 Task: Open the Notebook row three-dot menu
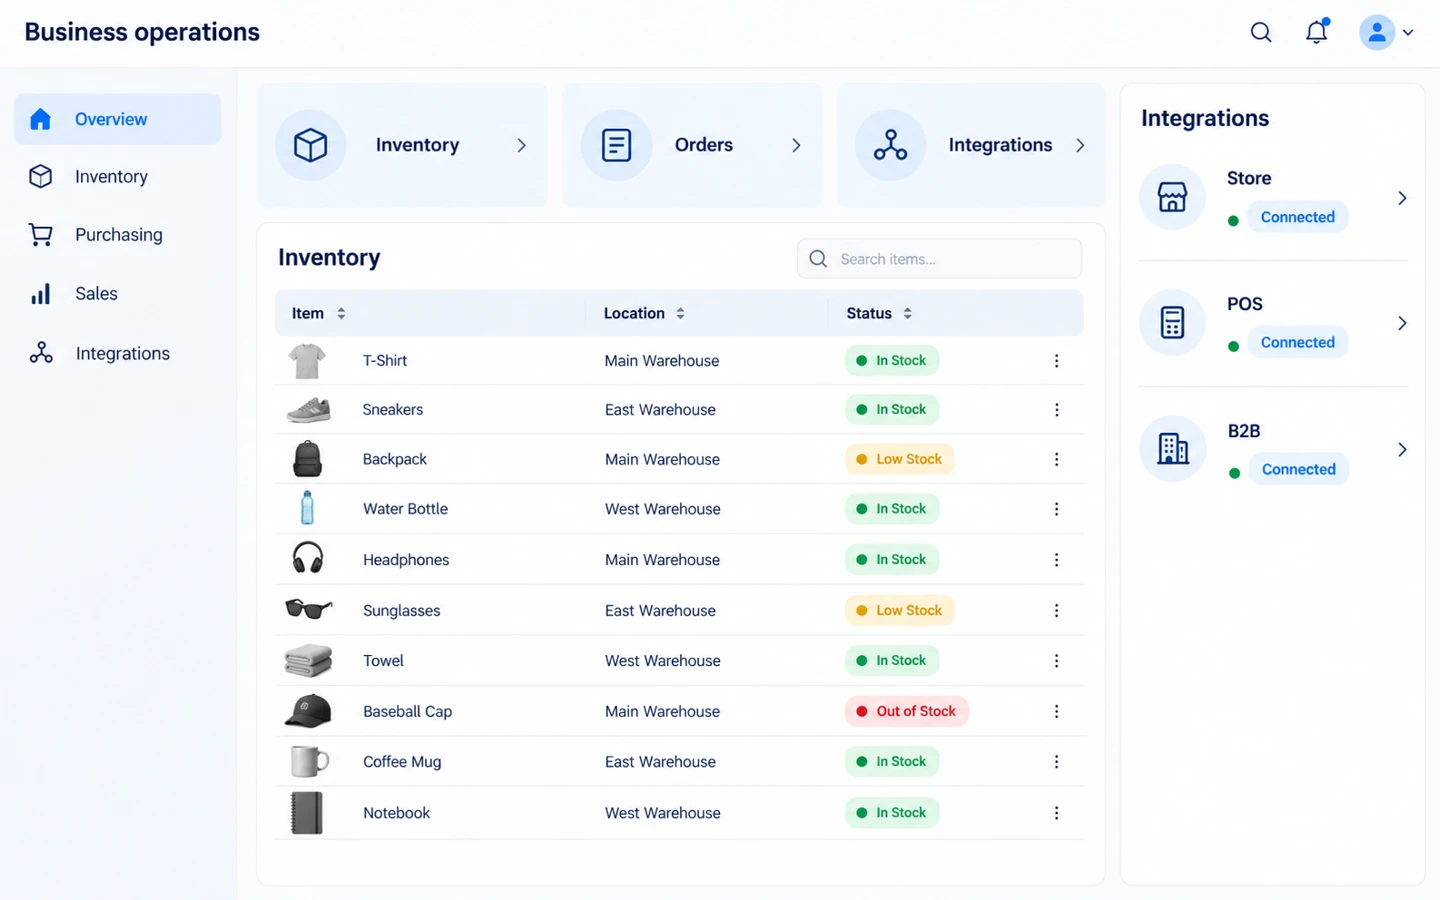click(1056, 813)
